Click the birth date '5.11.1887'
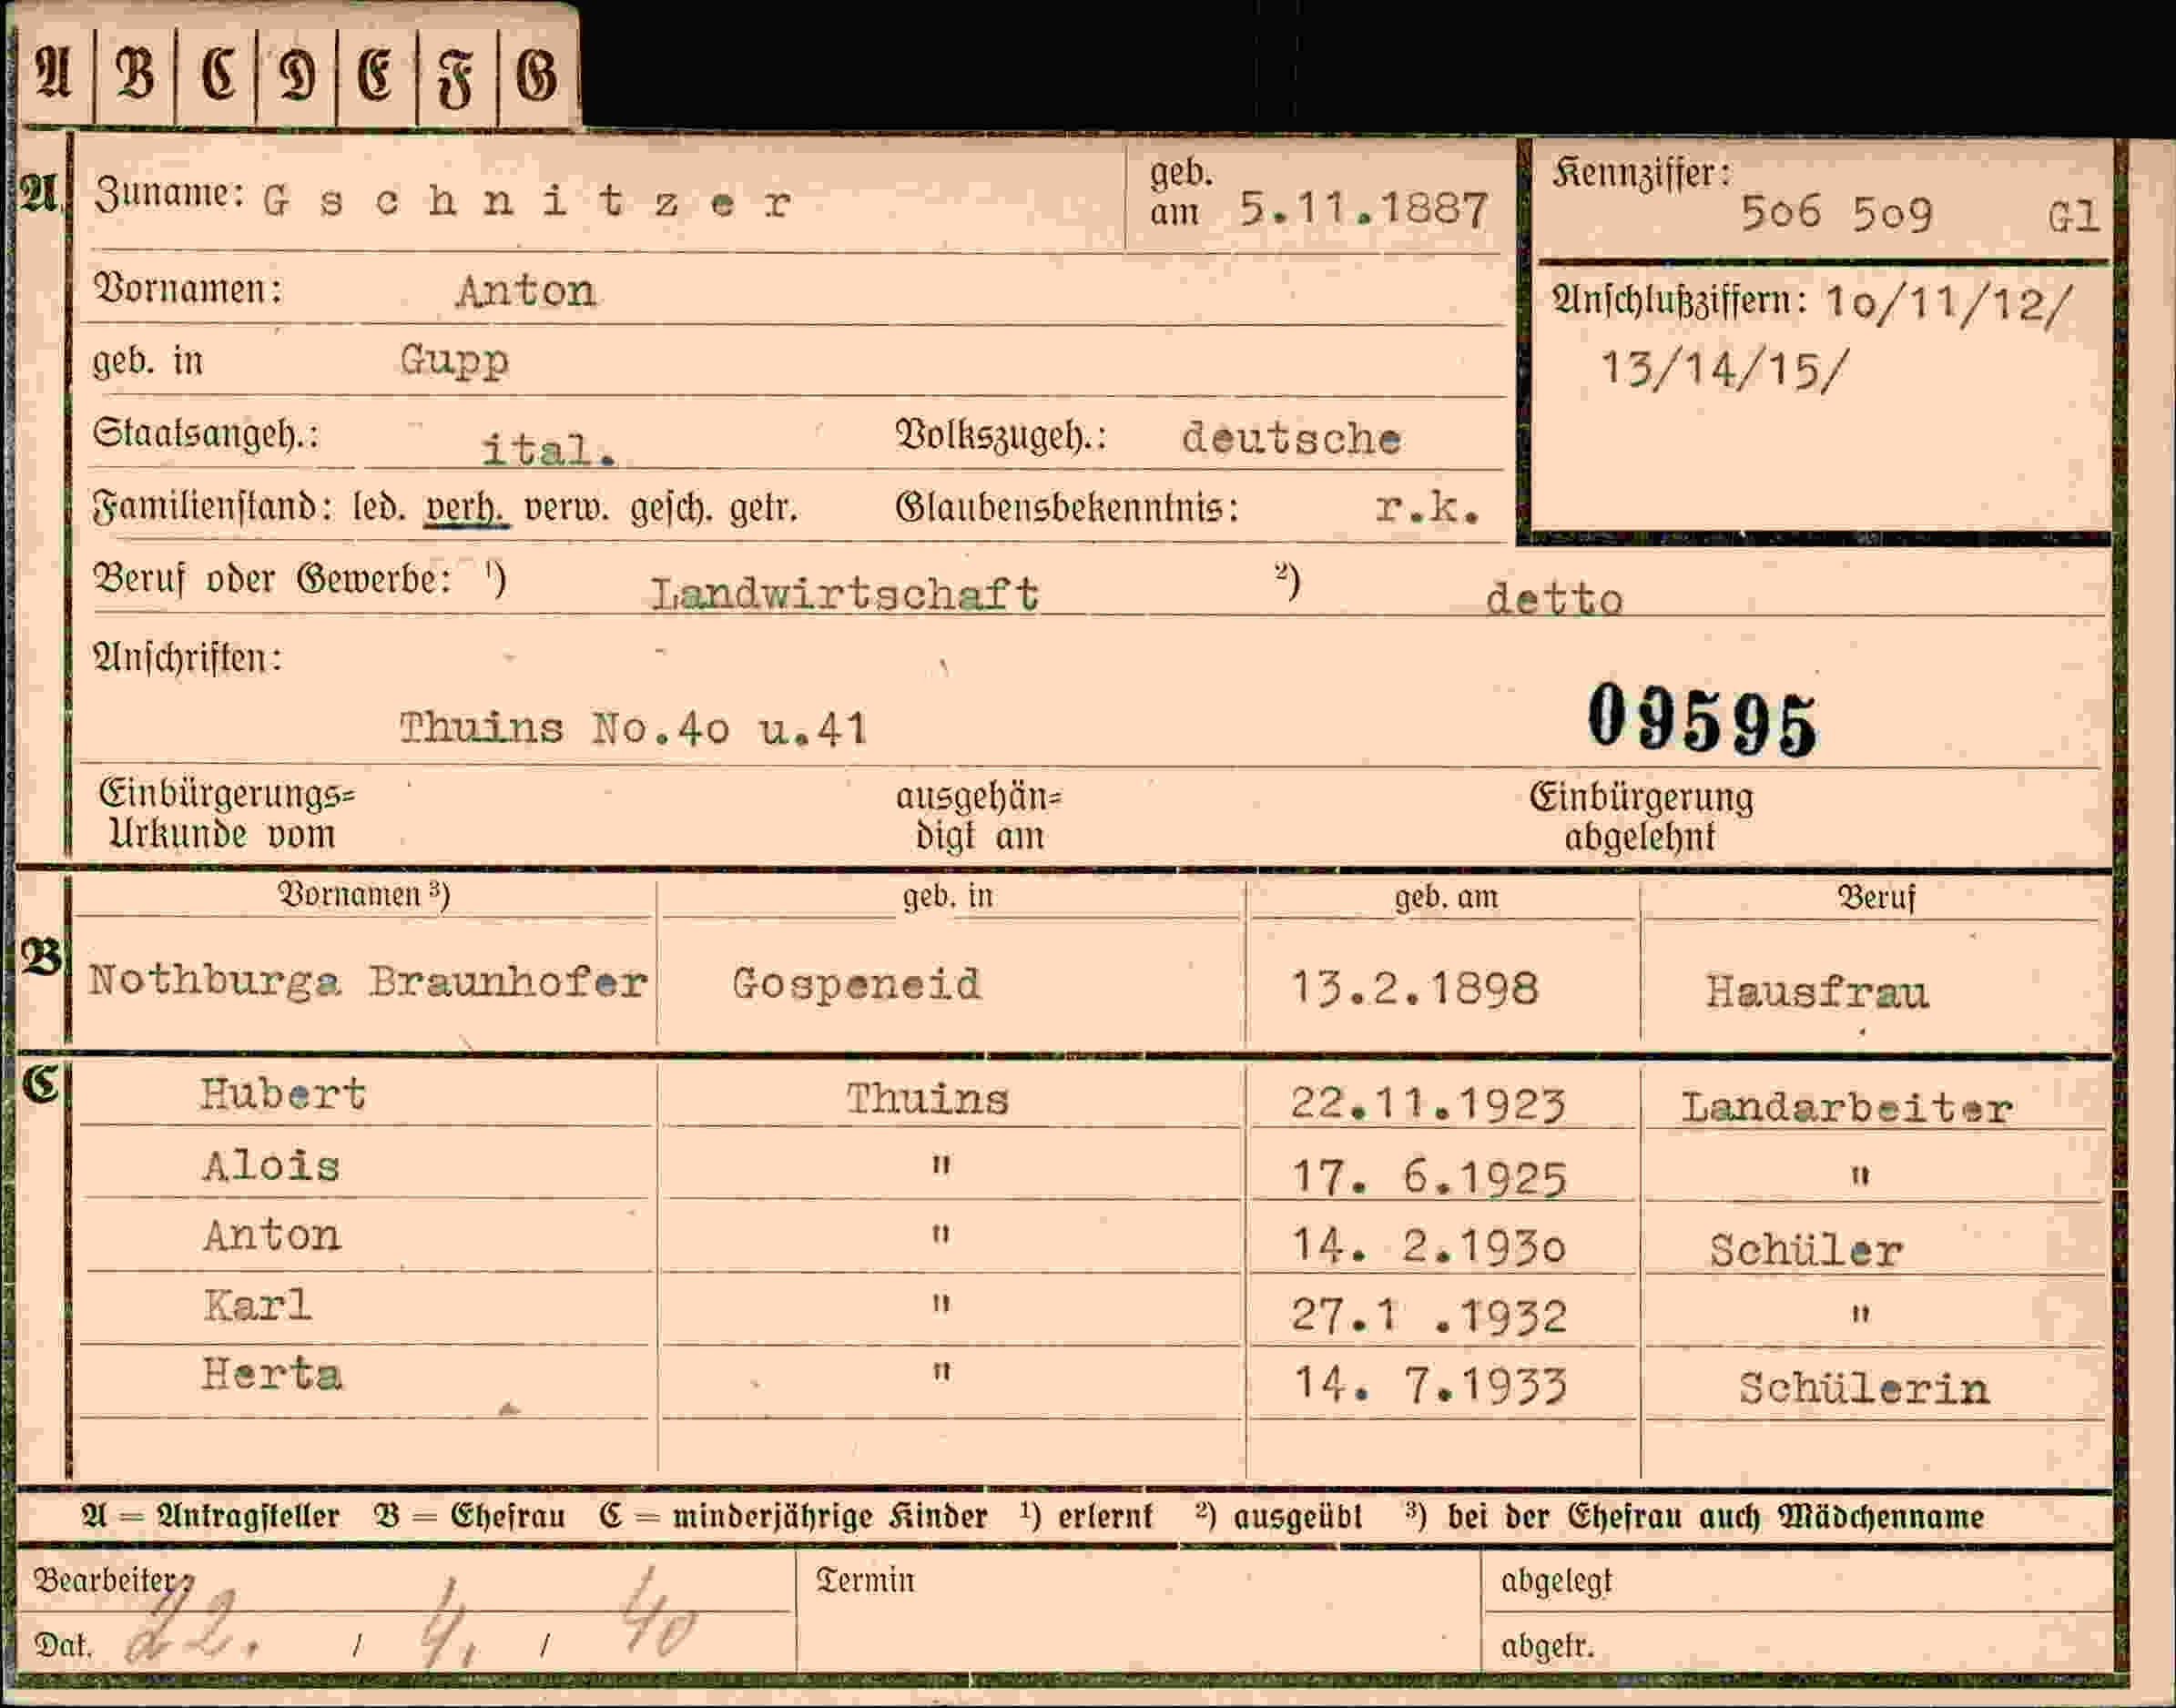Image resolution: width=2176 pixels, height=1708 pixels. point(1364,209)
